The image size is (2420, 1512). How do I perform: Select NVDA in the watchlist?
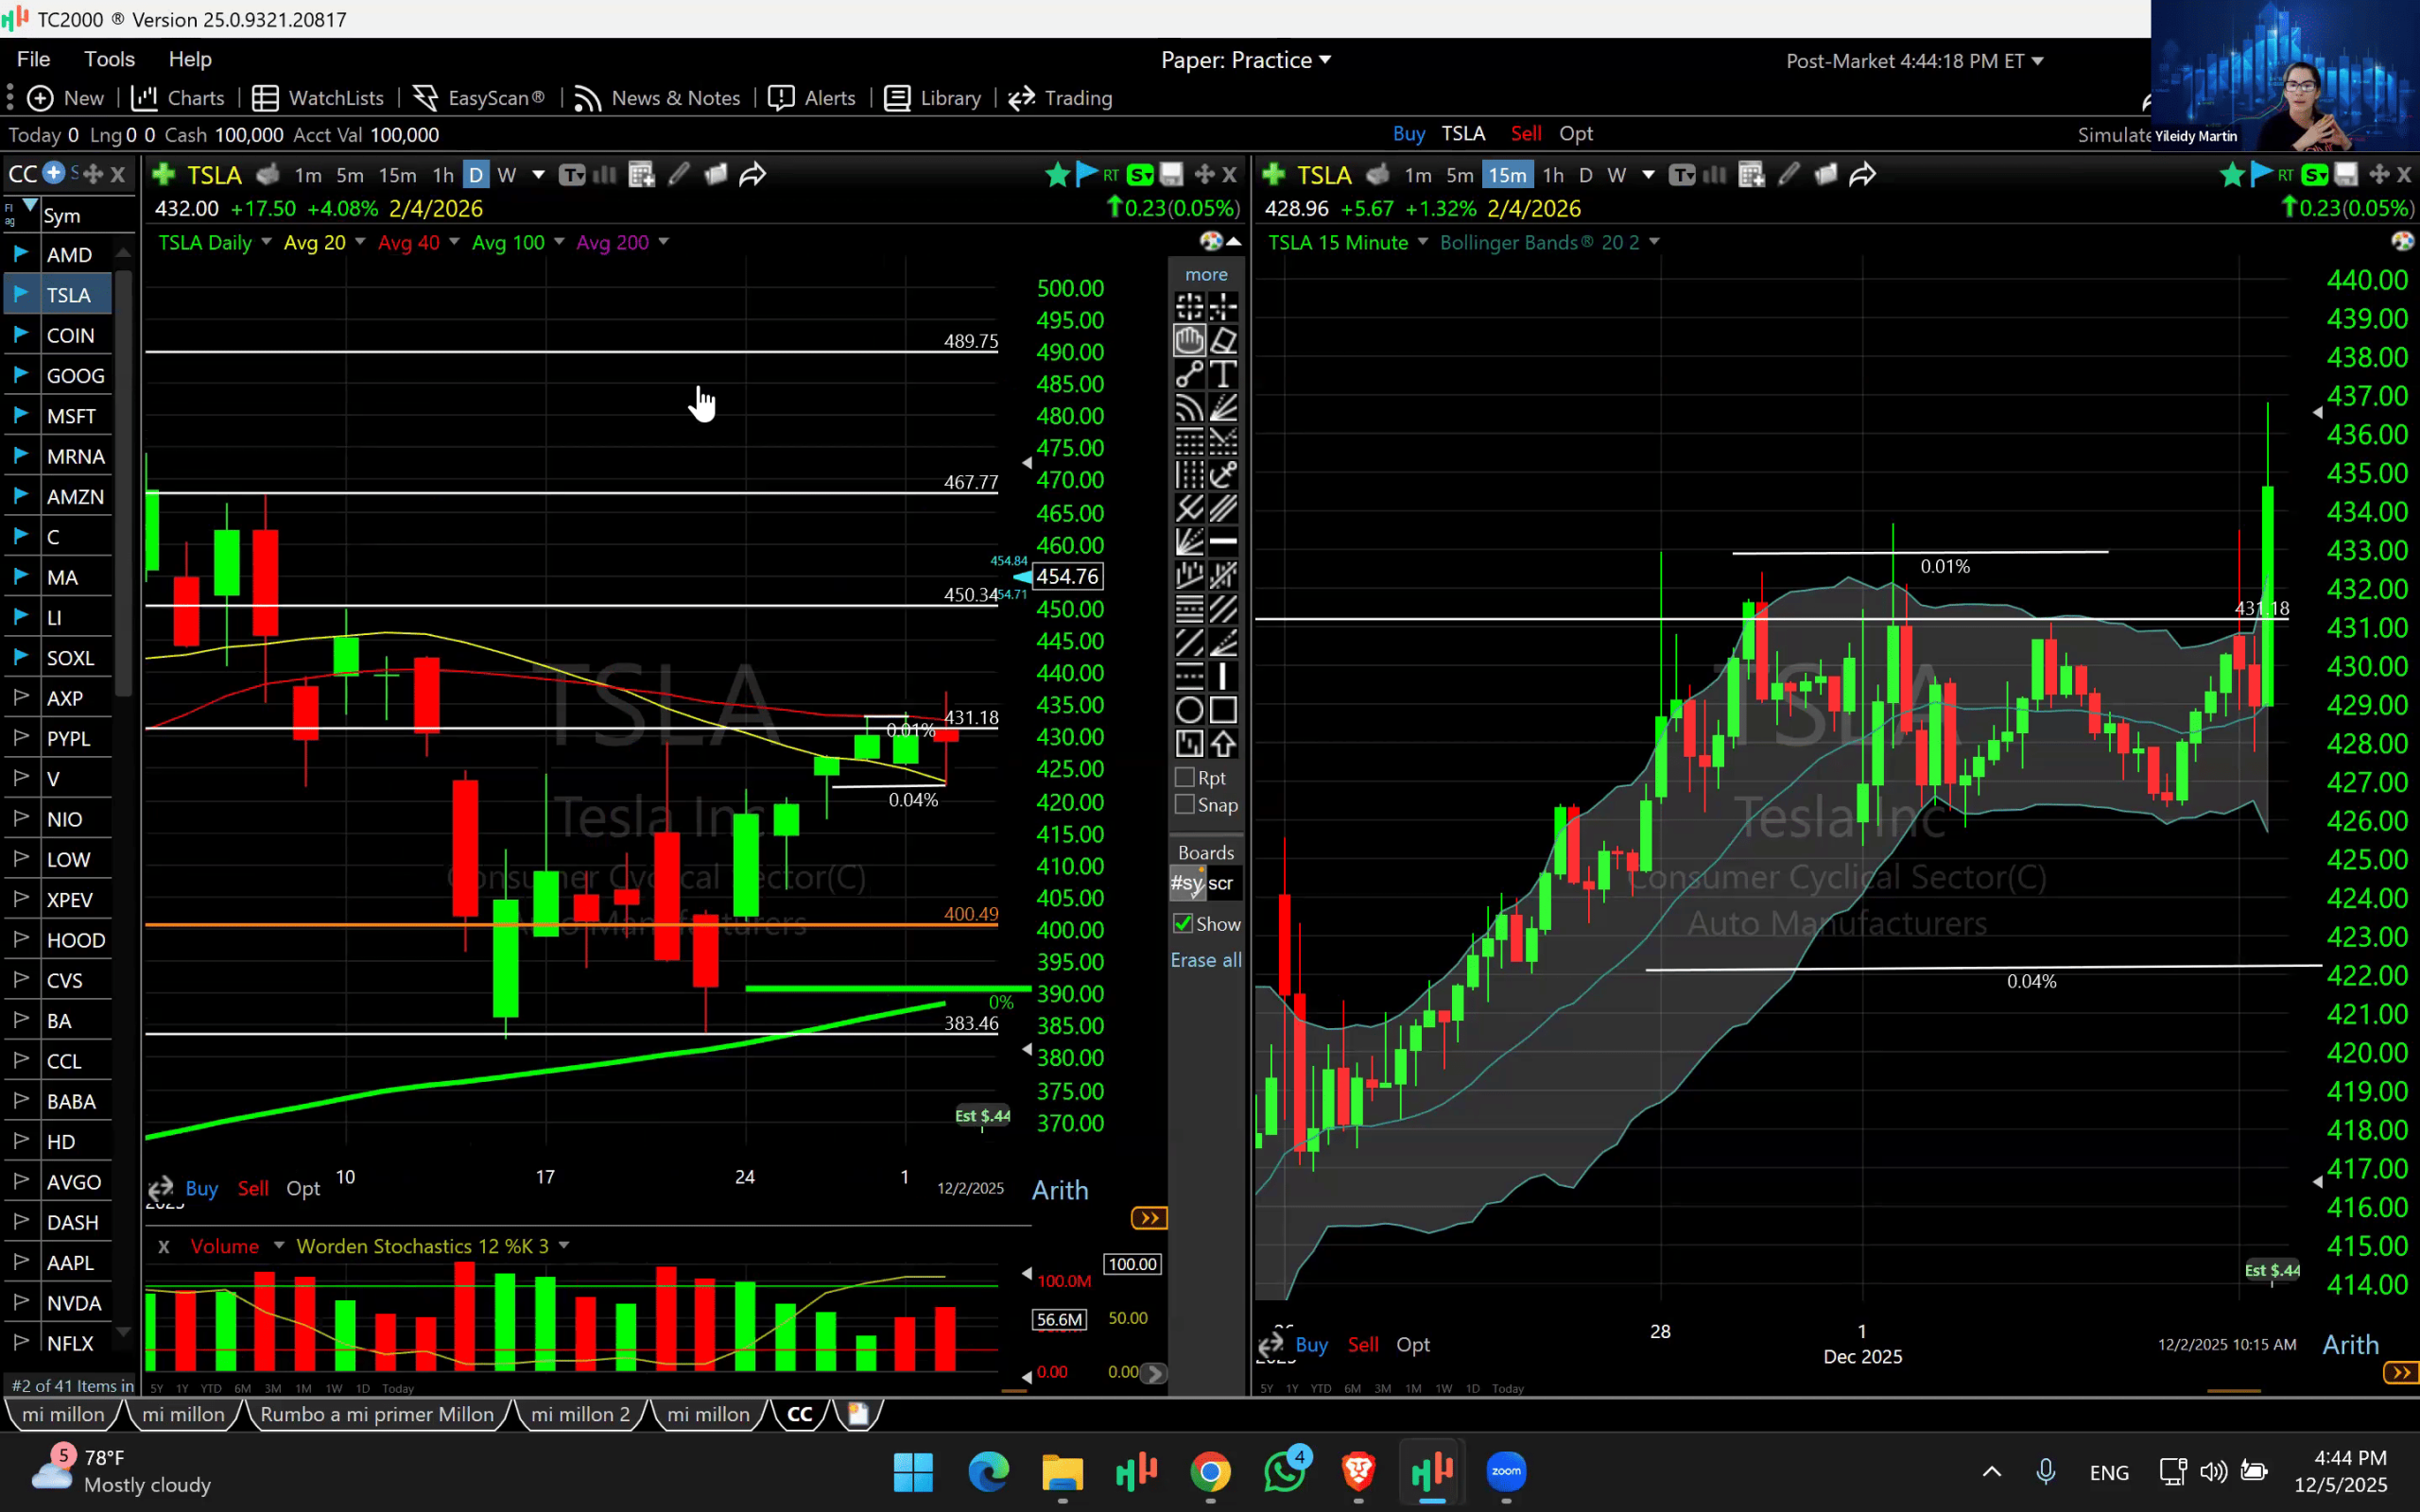[x=74, y=1303]
